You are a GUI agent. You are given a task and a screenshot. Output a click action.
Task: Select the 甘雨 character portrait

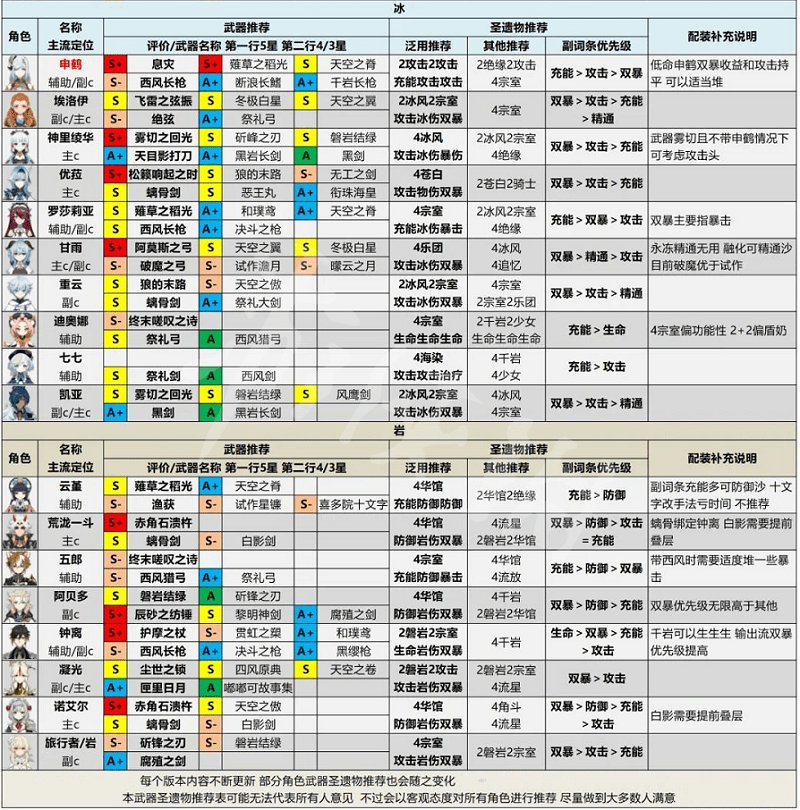coord(20,257)
